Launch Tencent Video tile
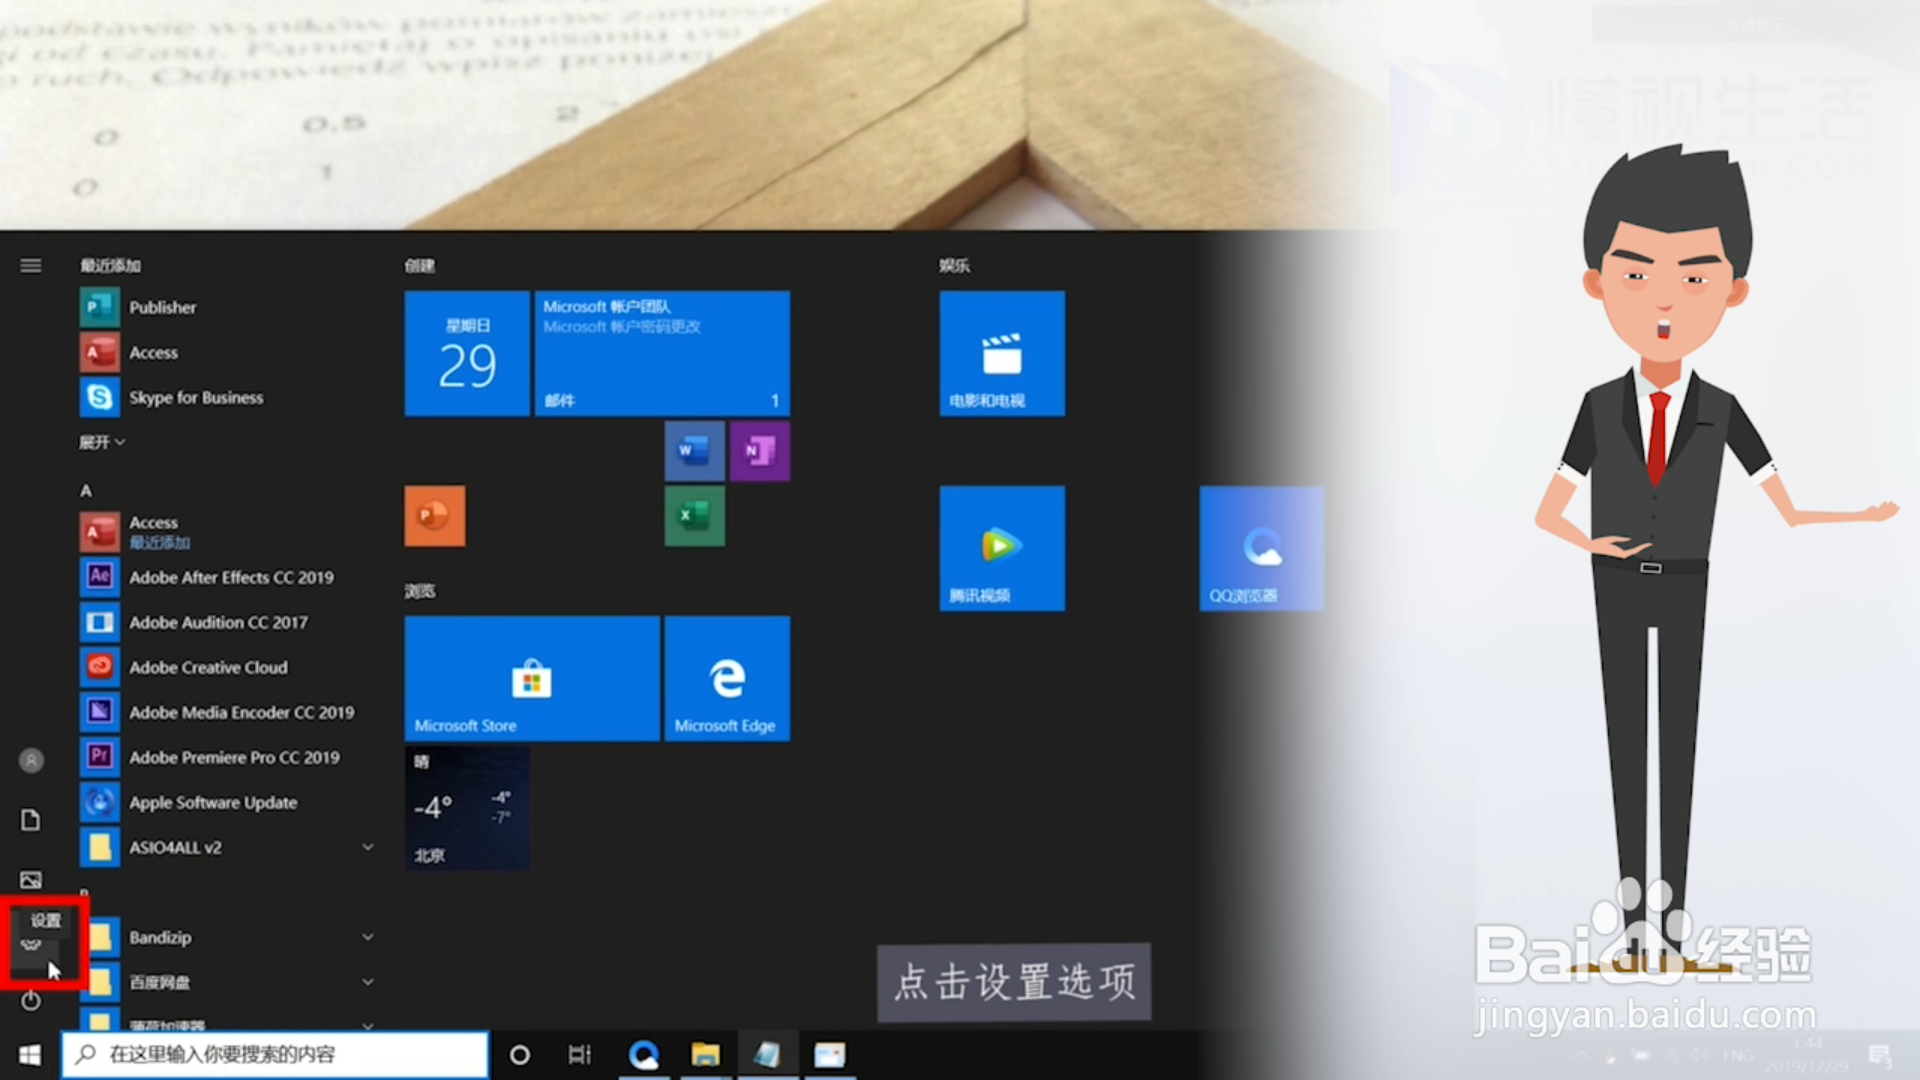Viewport: 1920px width, 1080px height. pyautogui.click(x=1001, y=548)
